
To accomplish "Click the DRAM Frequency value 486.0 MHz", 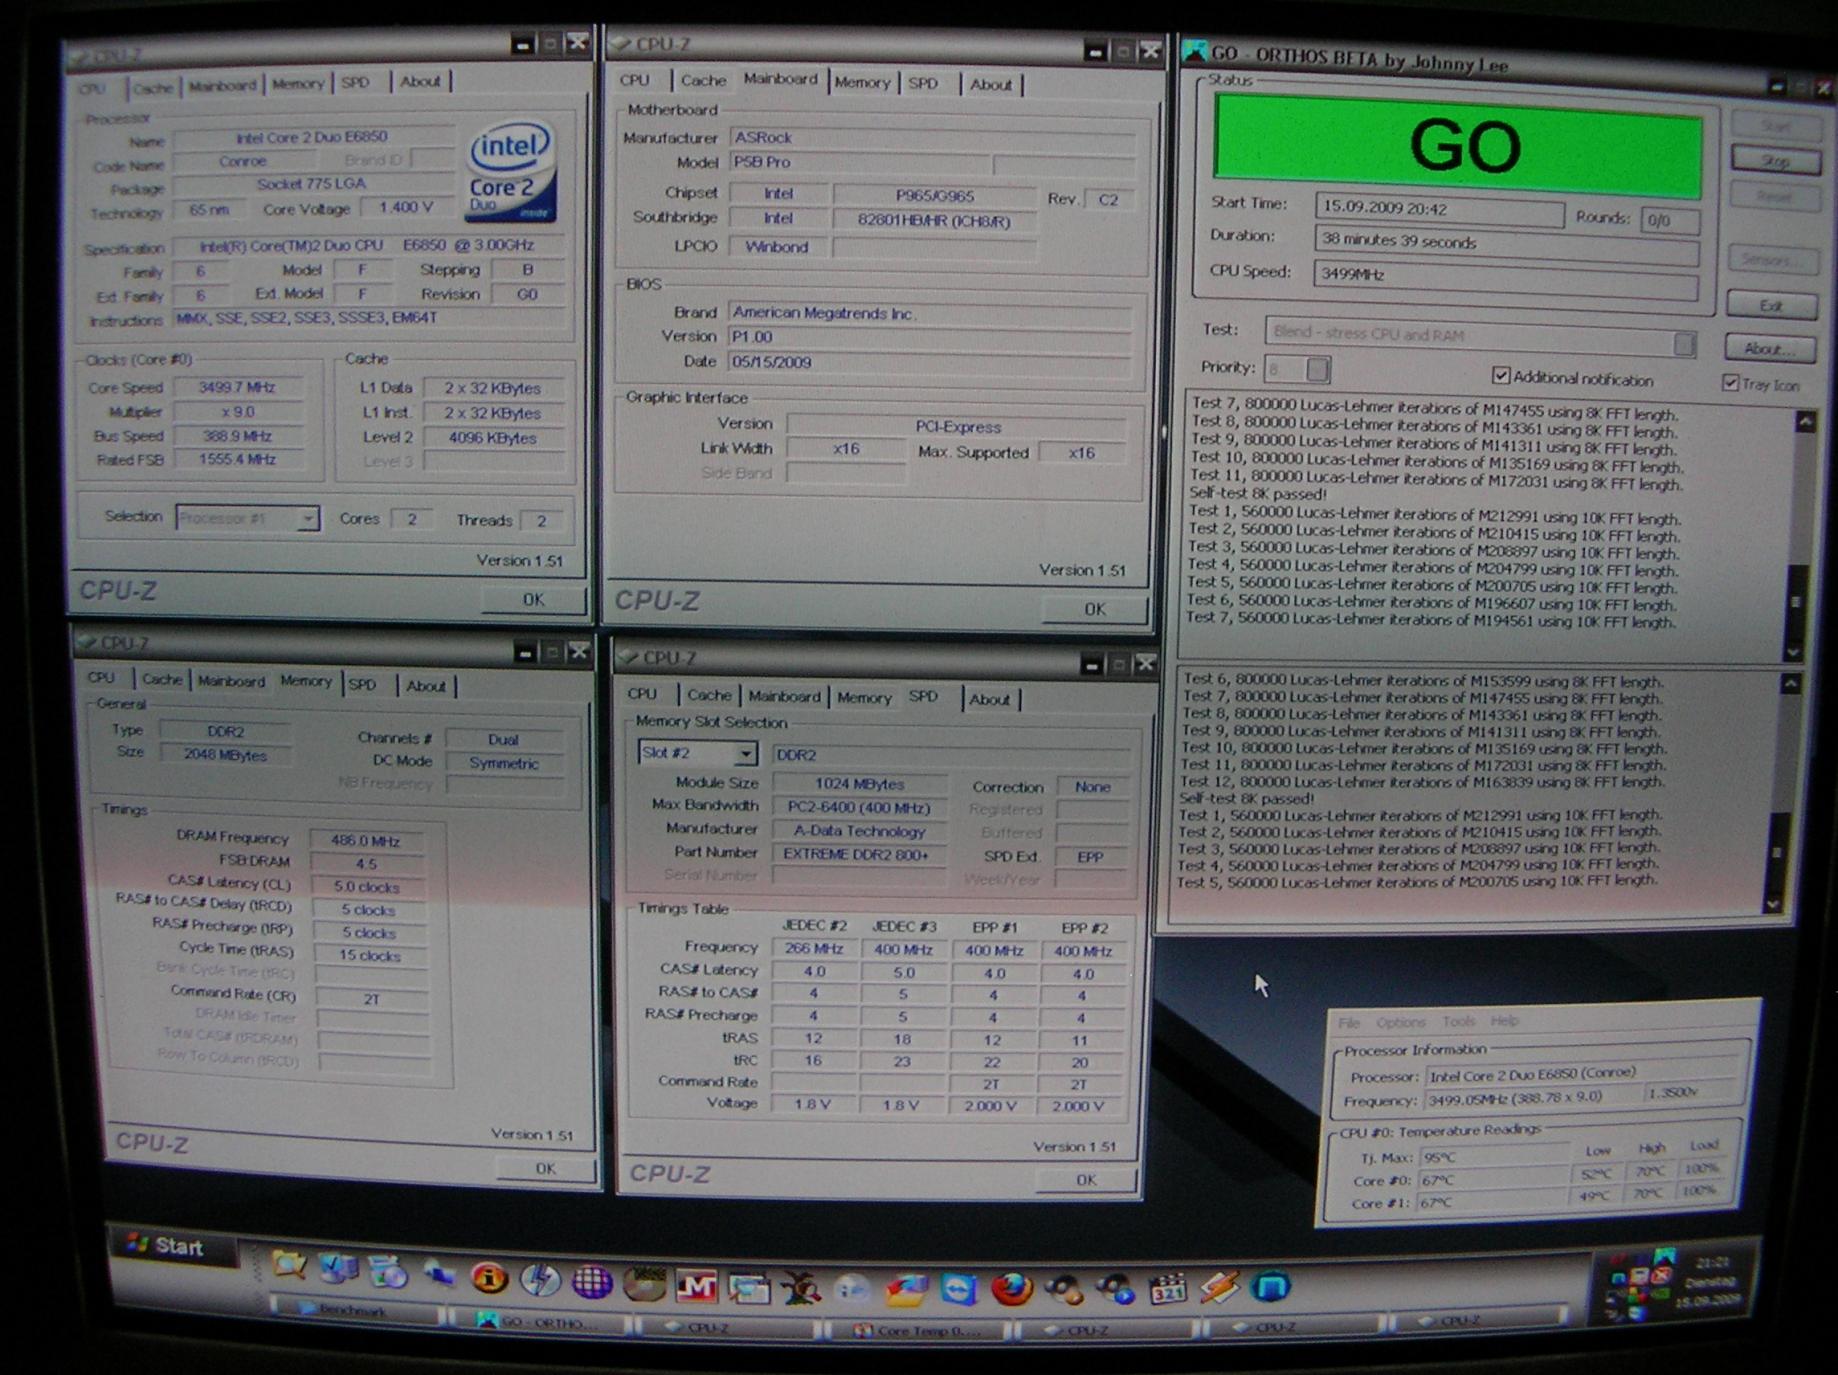I will coord(367,841).
